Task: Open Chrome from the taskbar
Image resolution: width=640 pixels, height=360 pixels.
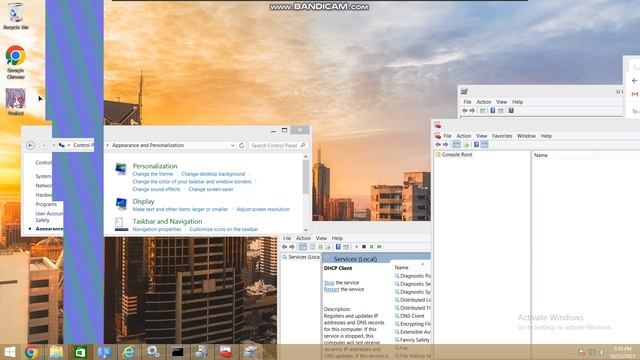Action: [x=31, y=352]
